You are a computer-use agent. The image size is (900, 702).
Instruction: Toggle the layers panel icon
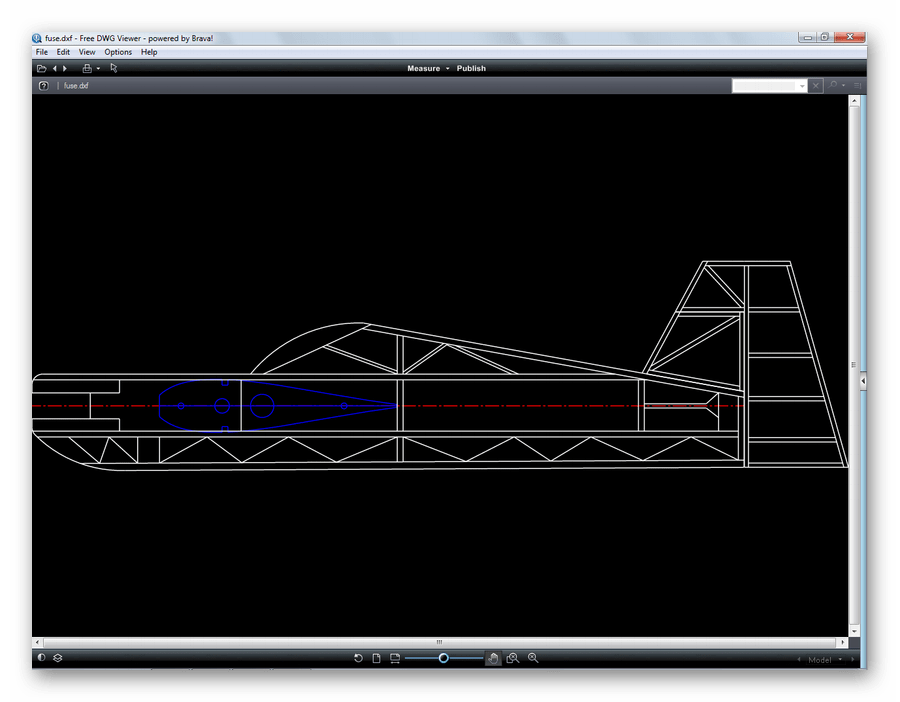click(58, 658)
